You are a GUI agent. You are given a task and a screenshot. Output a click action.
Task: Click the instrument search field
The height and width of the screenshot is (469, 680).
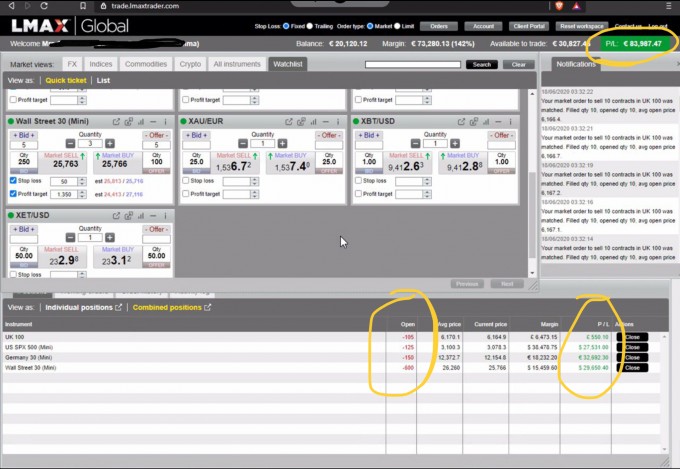pos(413,64)
